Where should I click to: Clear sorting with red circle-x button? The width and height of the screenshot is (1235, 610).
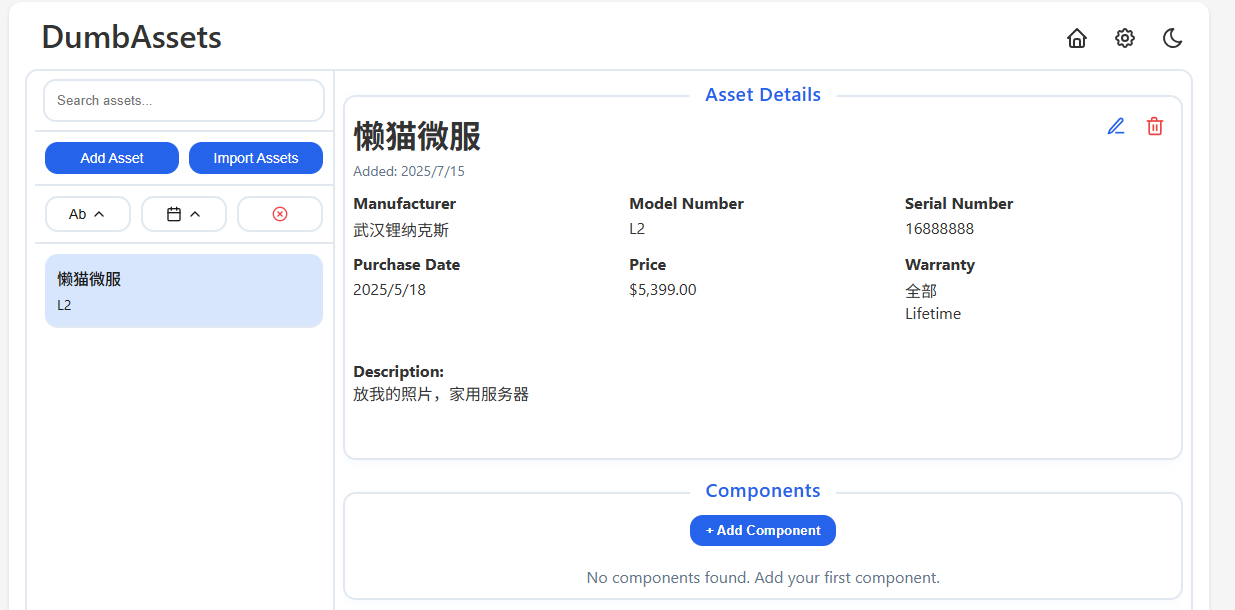coord(280,214)
